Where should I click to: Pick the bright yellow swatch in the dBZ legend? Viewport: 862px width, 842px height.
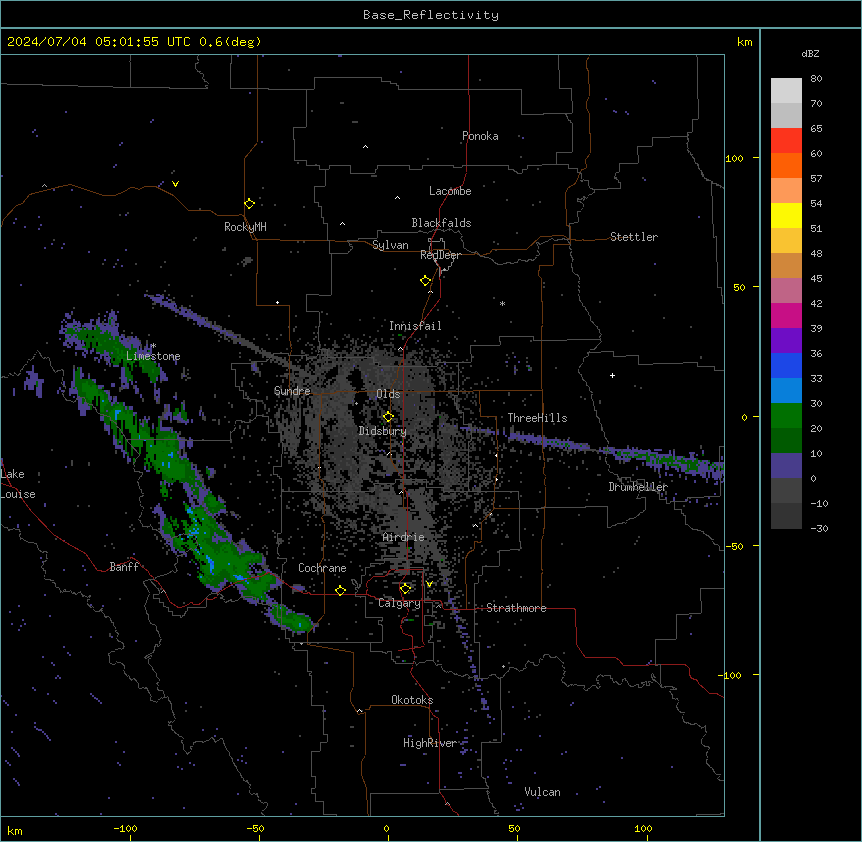[786, 215]
